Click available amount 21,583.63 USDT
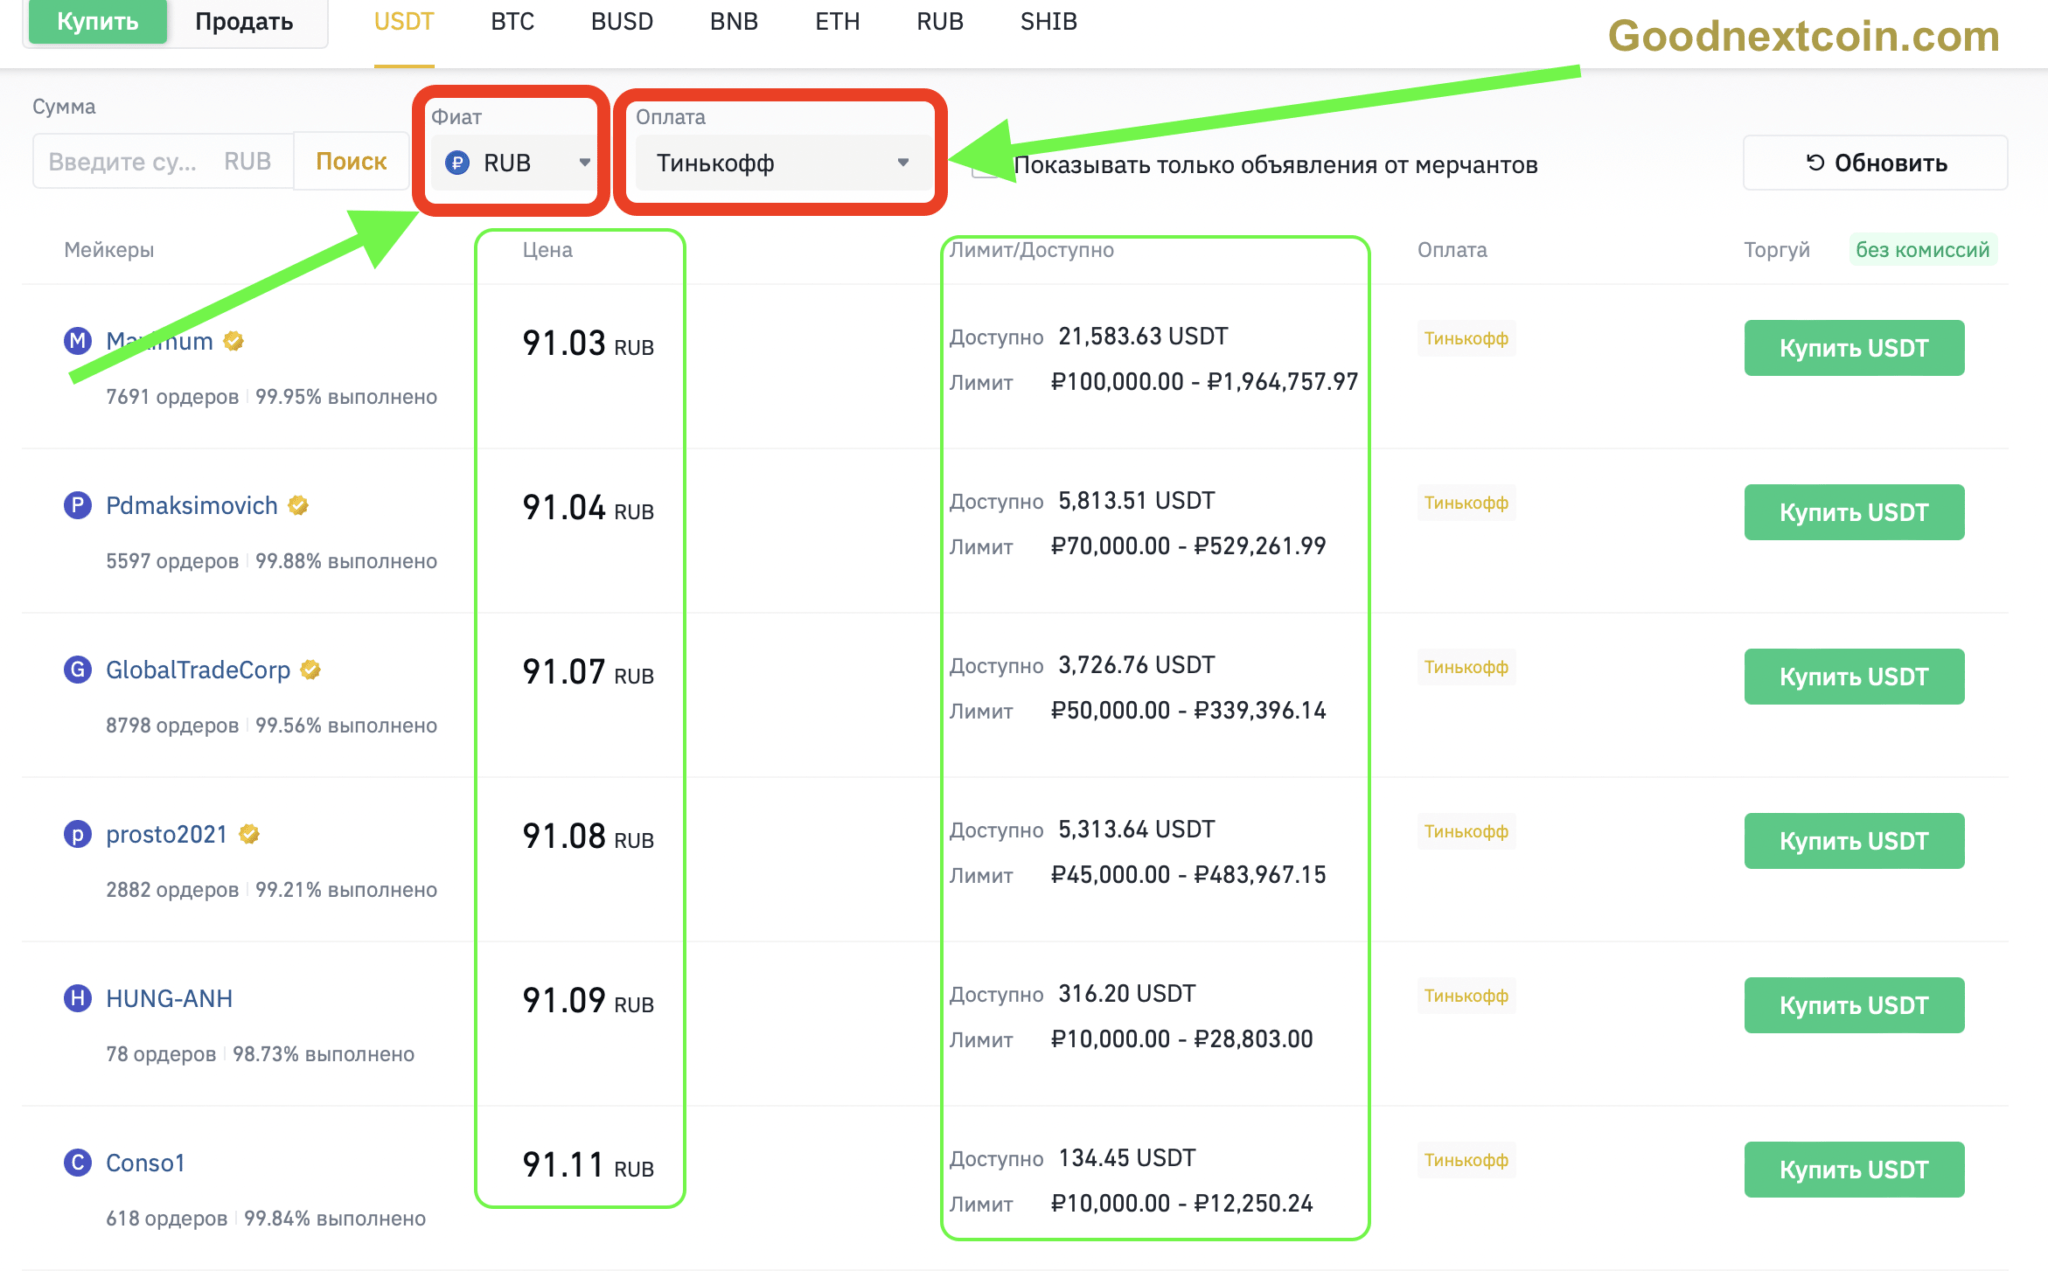This screenshot has width=2048, height=1271. (x=1143, y=336)
